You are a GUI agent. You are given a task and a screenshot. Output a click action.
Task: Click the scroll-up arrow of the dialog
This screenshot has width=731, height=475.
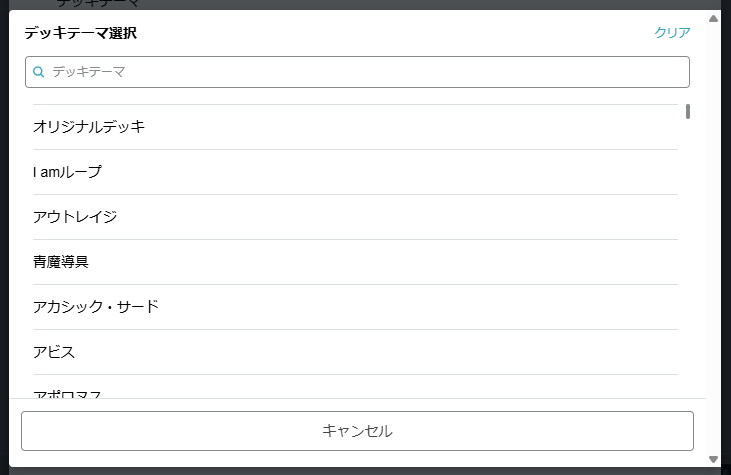(713, 18)
